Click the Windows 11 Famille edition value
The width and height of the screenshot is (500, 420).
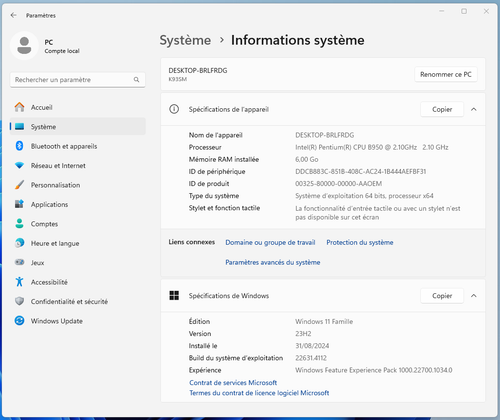coord(324,322)
